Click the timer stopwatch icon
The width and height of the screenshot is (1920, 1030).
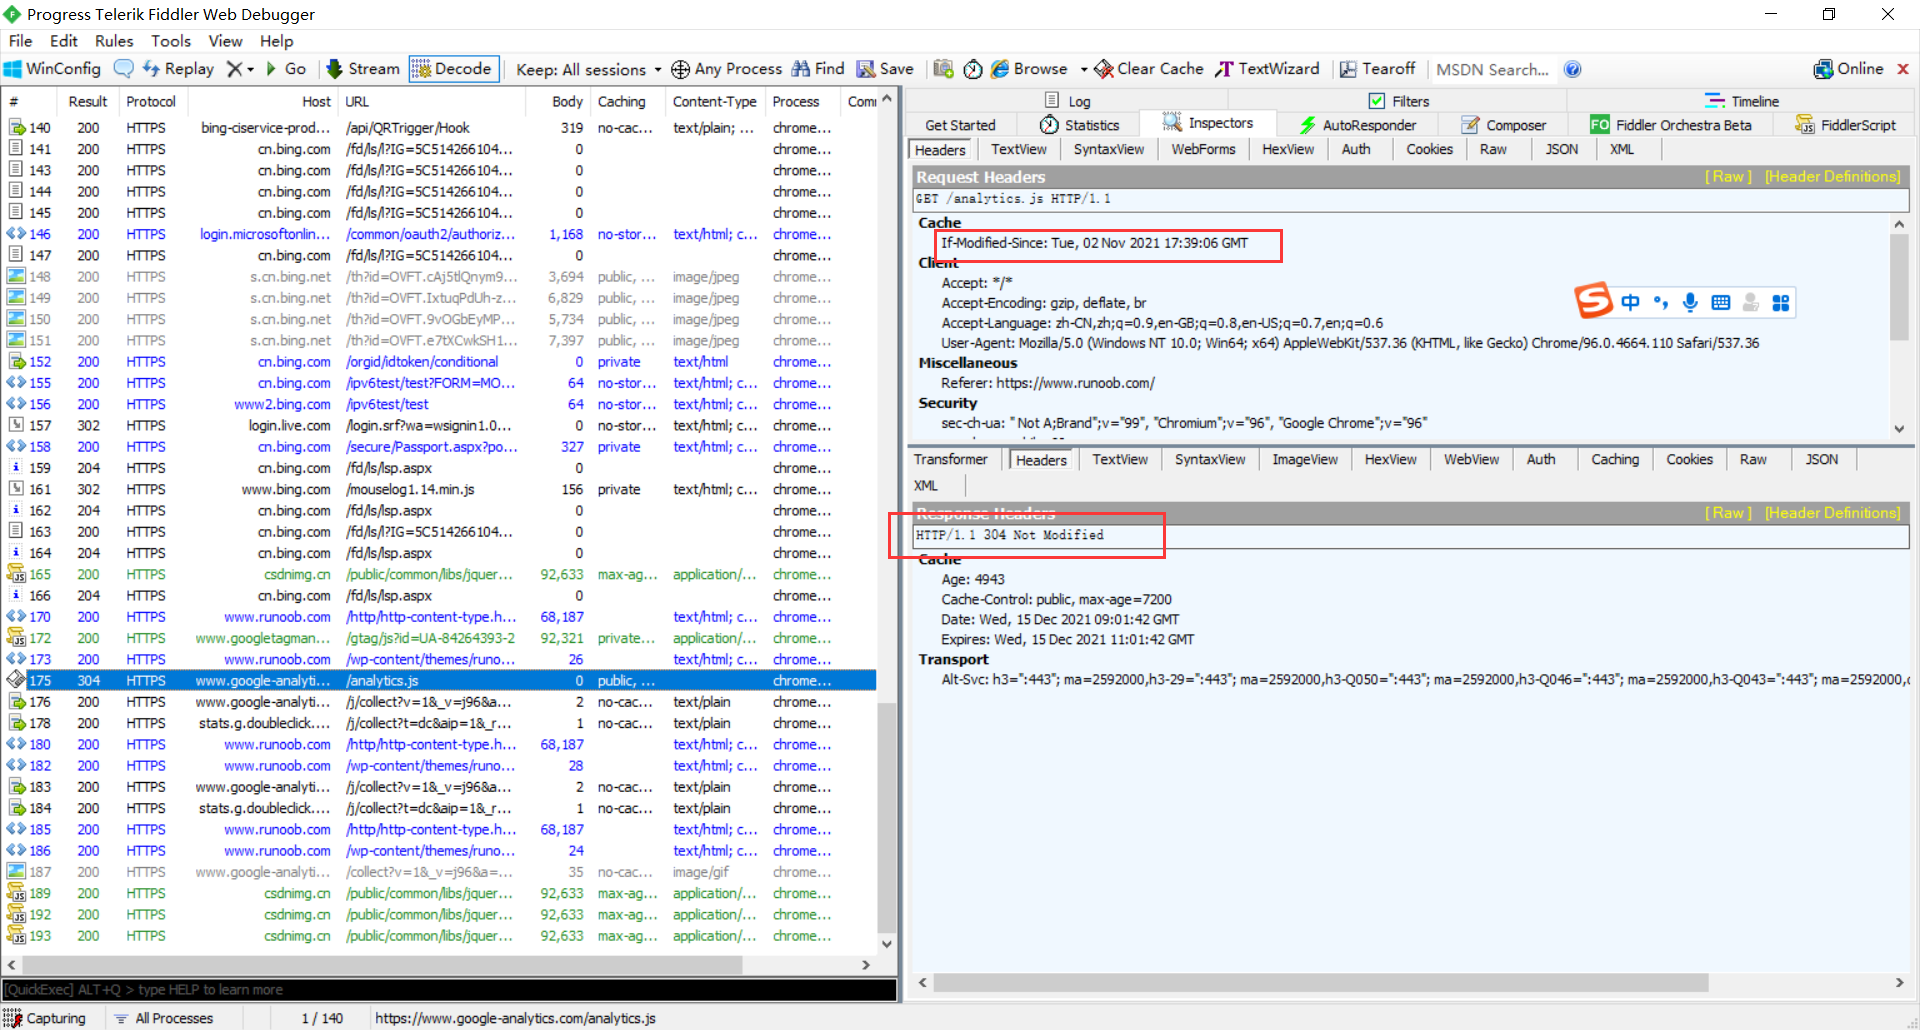pos(973,69)
